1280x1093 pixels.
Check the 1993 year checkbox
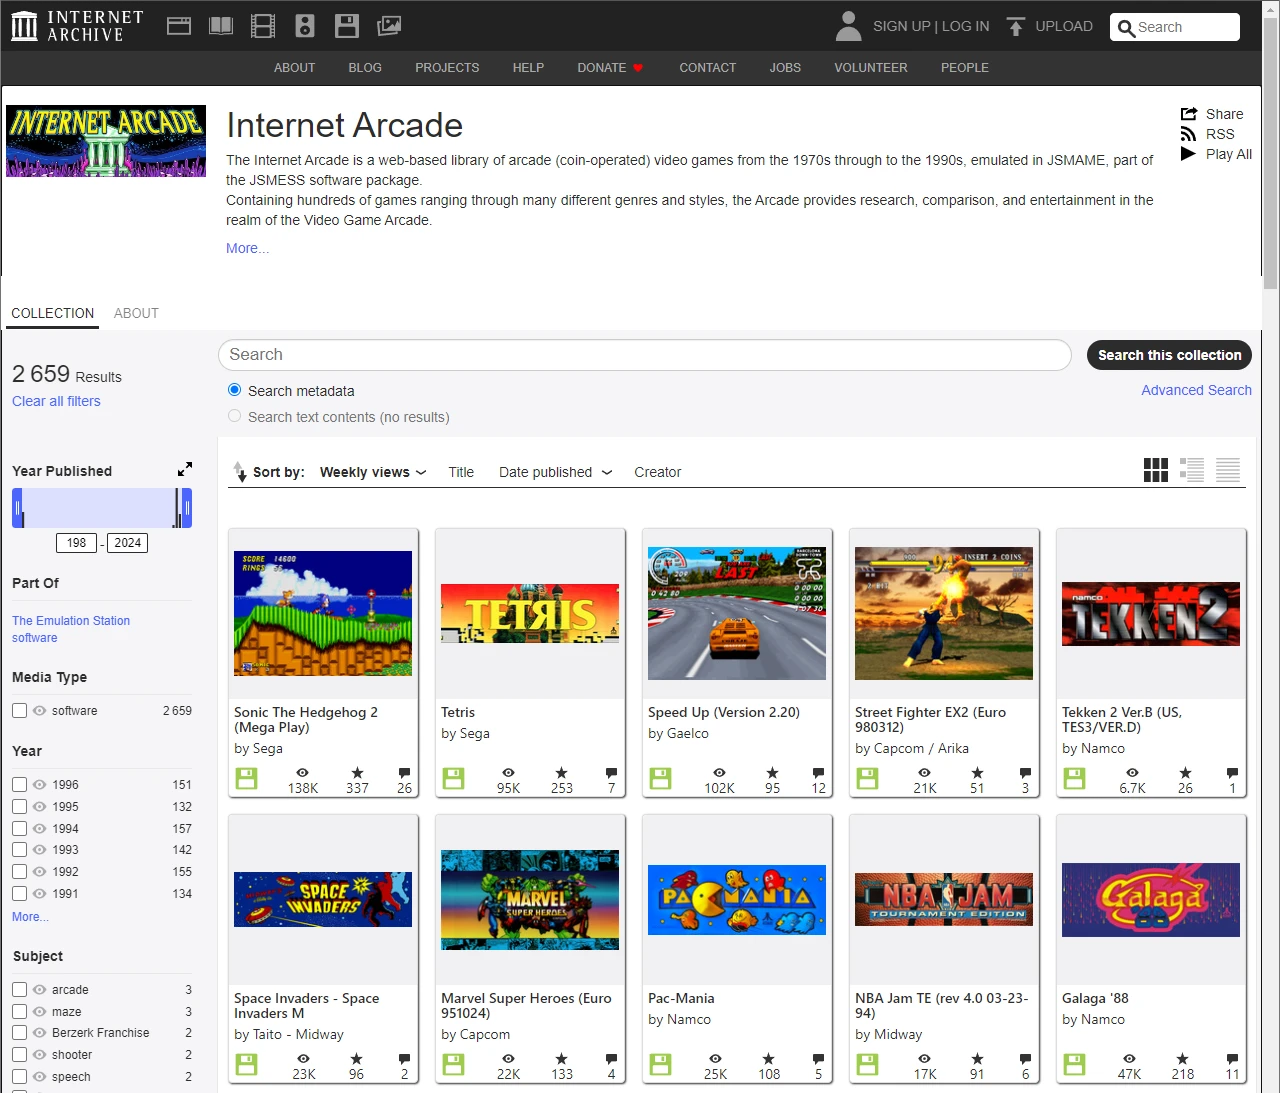tap(19, 850)
